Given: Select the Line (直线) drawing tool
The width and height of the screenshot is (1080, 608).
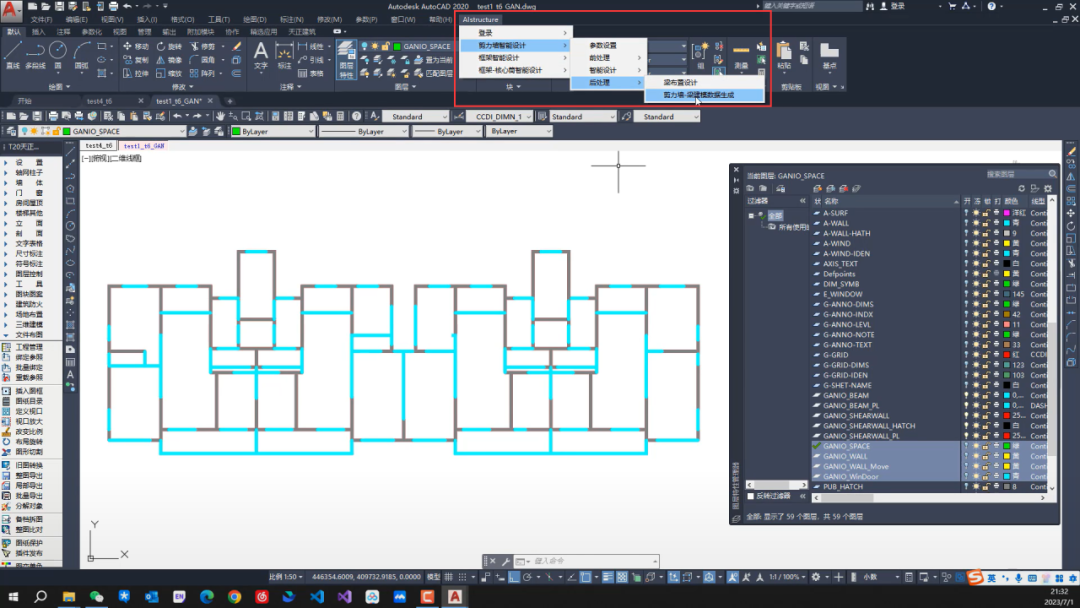Looking at the screenshot, I should point(12,52).
